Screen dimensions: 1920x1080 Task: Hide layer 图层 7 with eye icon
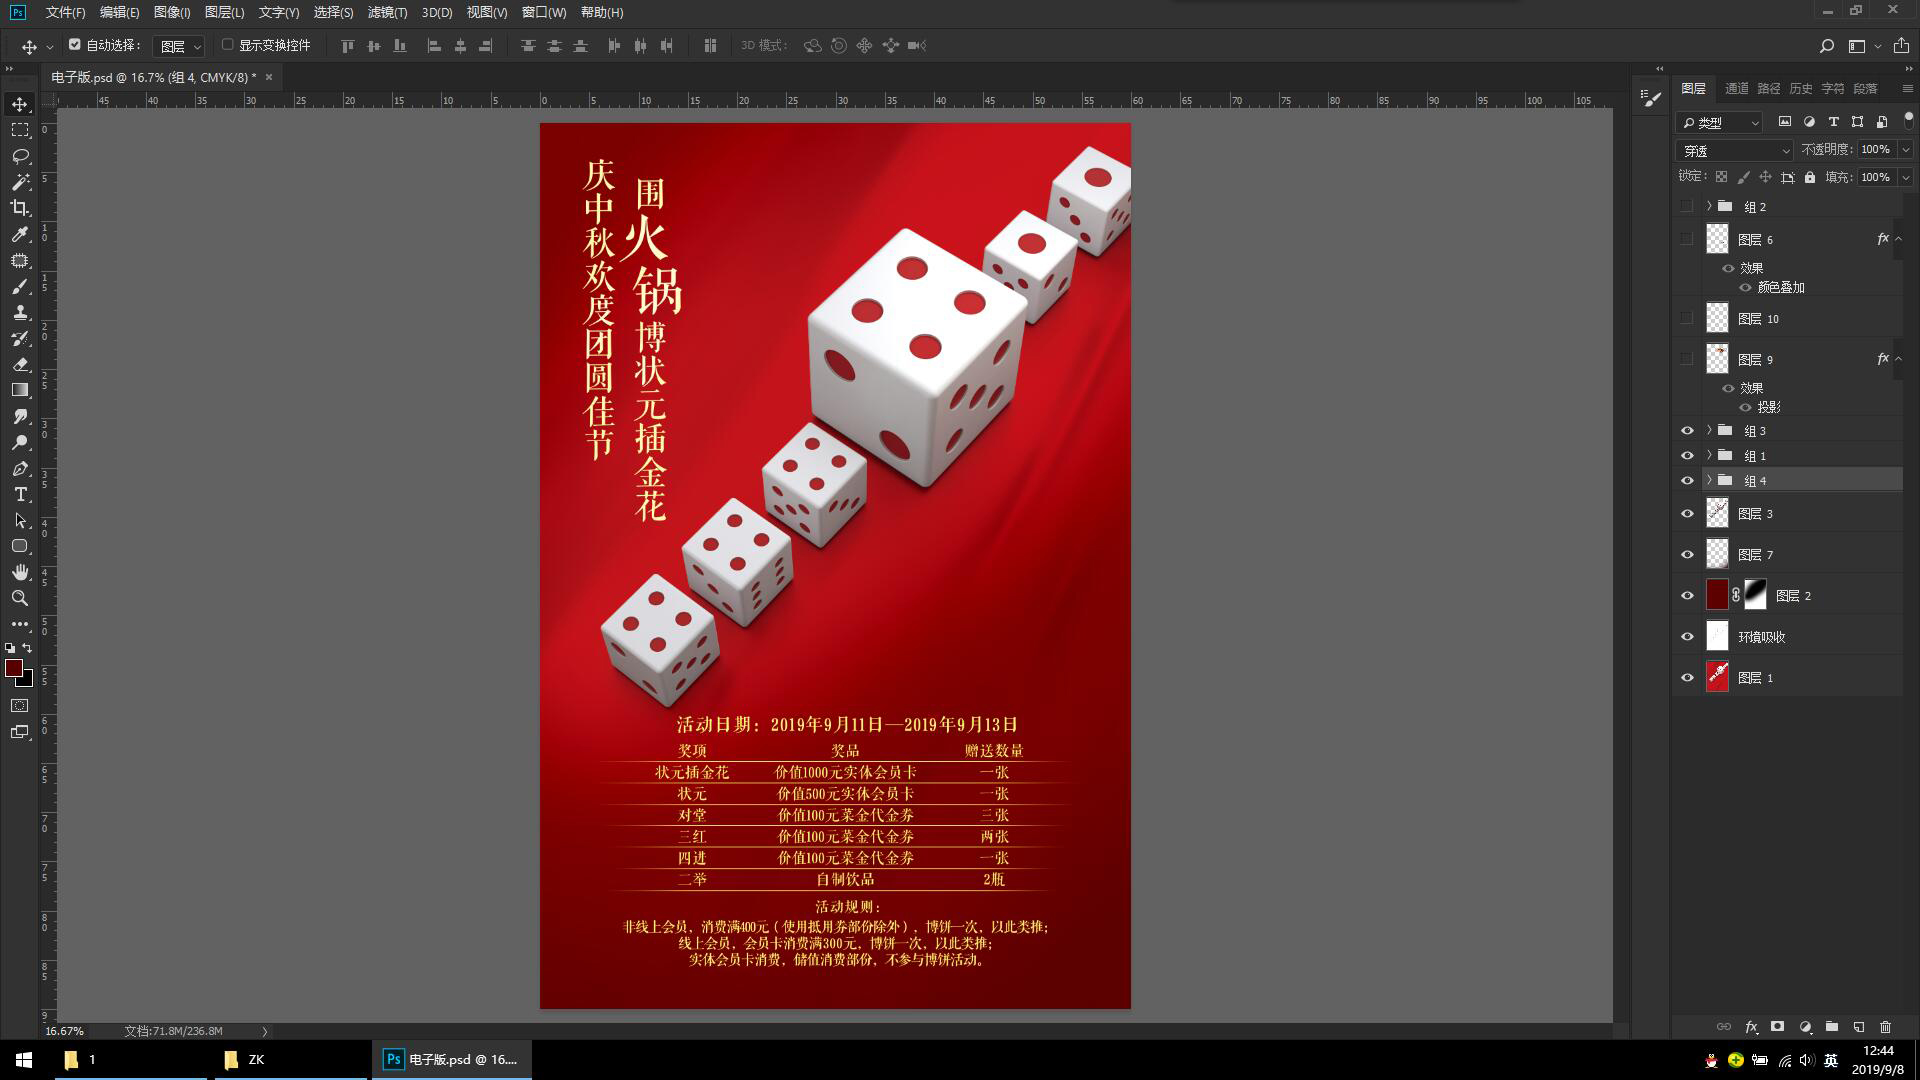pyautogui.click(x=1687, y=555)
